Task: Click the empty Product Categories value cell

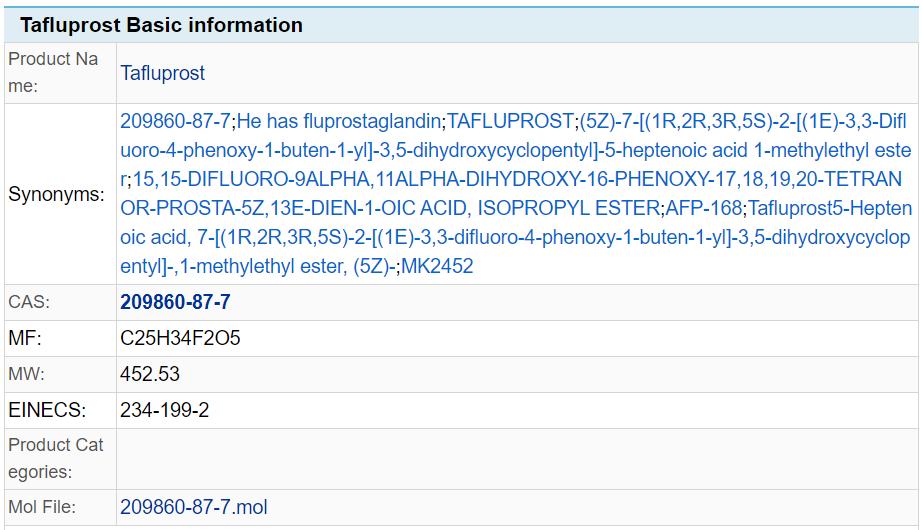Action: [515, 457]
